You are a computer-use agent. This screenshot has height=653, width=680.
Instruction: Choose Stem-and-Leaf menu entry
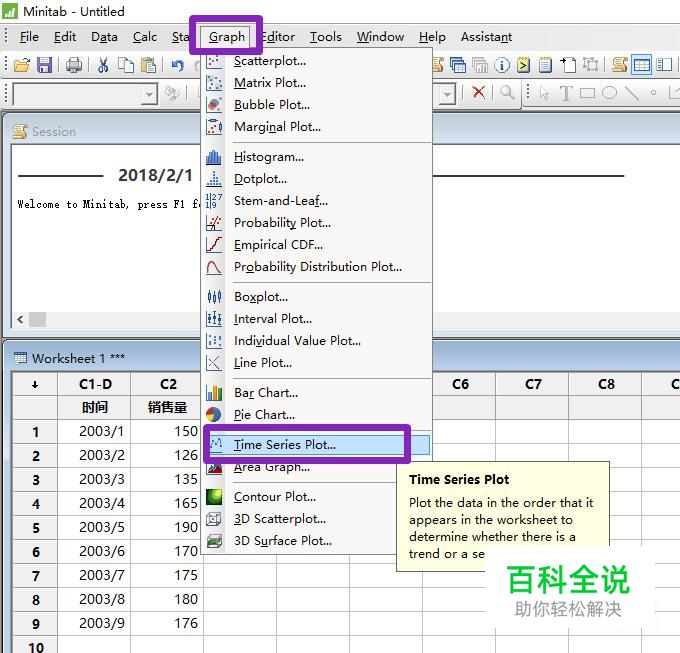(317, 201)
